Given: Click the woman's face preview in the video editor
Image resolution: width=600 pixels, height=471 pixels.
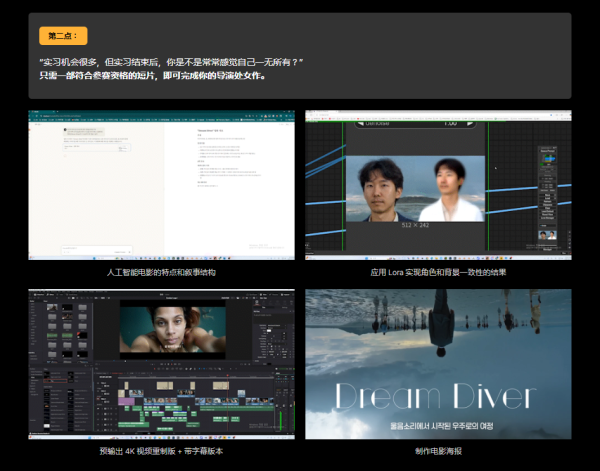Looking at the screenshot, I should click(x=173, y=329).
